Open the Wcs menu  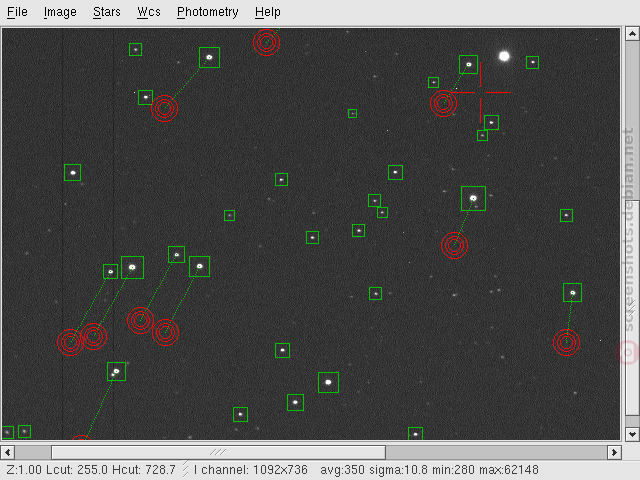[149, 12]
